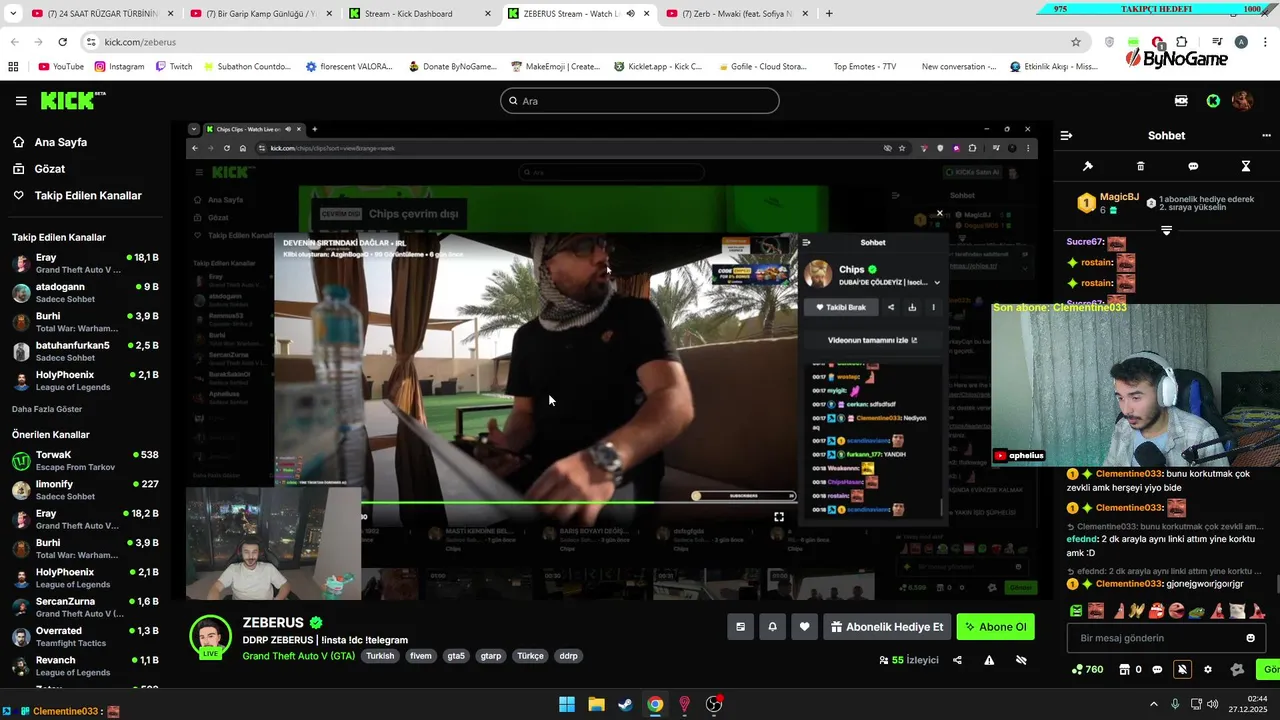Reload the page in the browser toolbar
Screen dimensions: 1280x720
coord(62,42)
